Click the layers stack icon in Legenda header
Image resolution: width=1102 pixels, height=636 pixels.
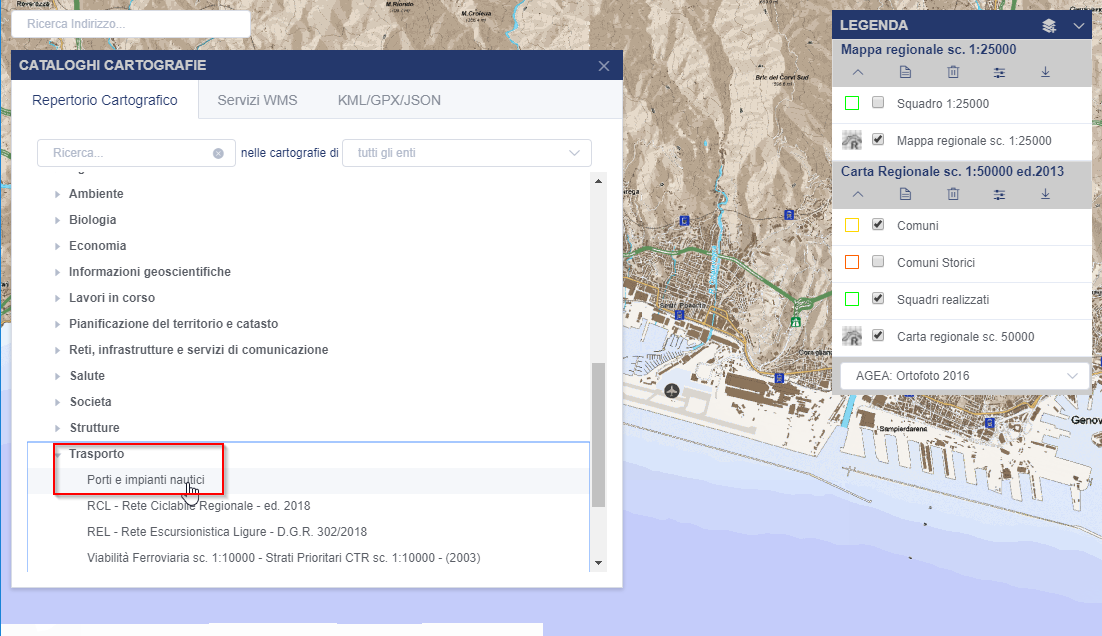[1048, 26]
